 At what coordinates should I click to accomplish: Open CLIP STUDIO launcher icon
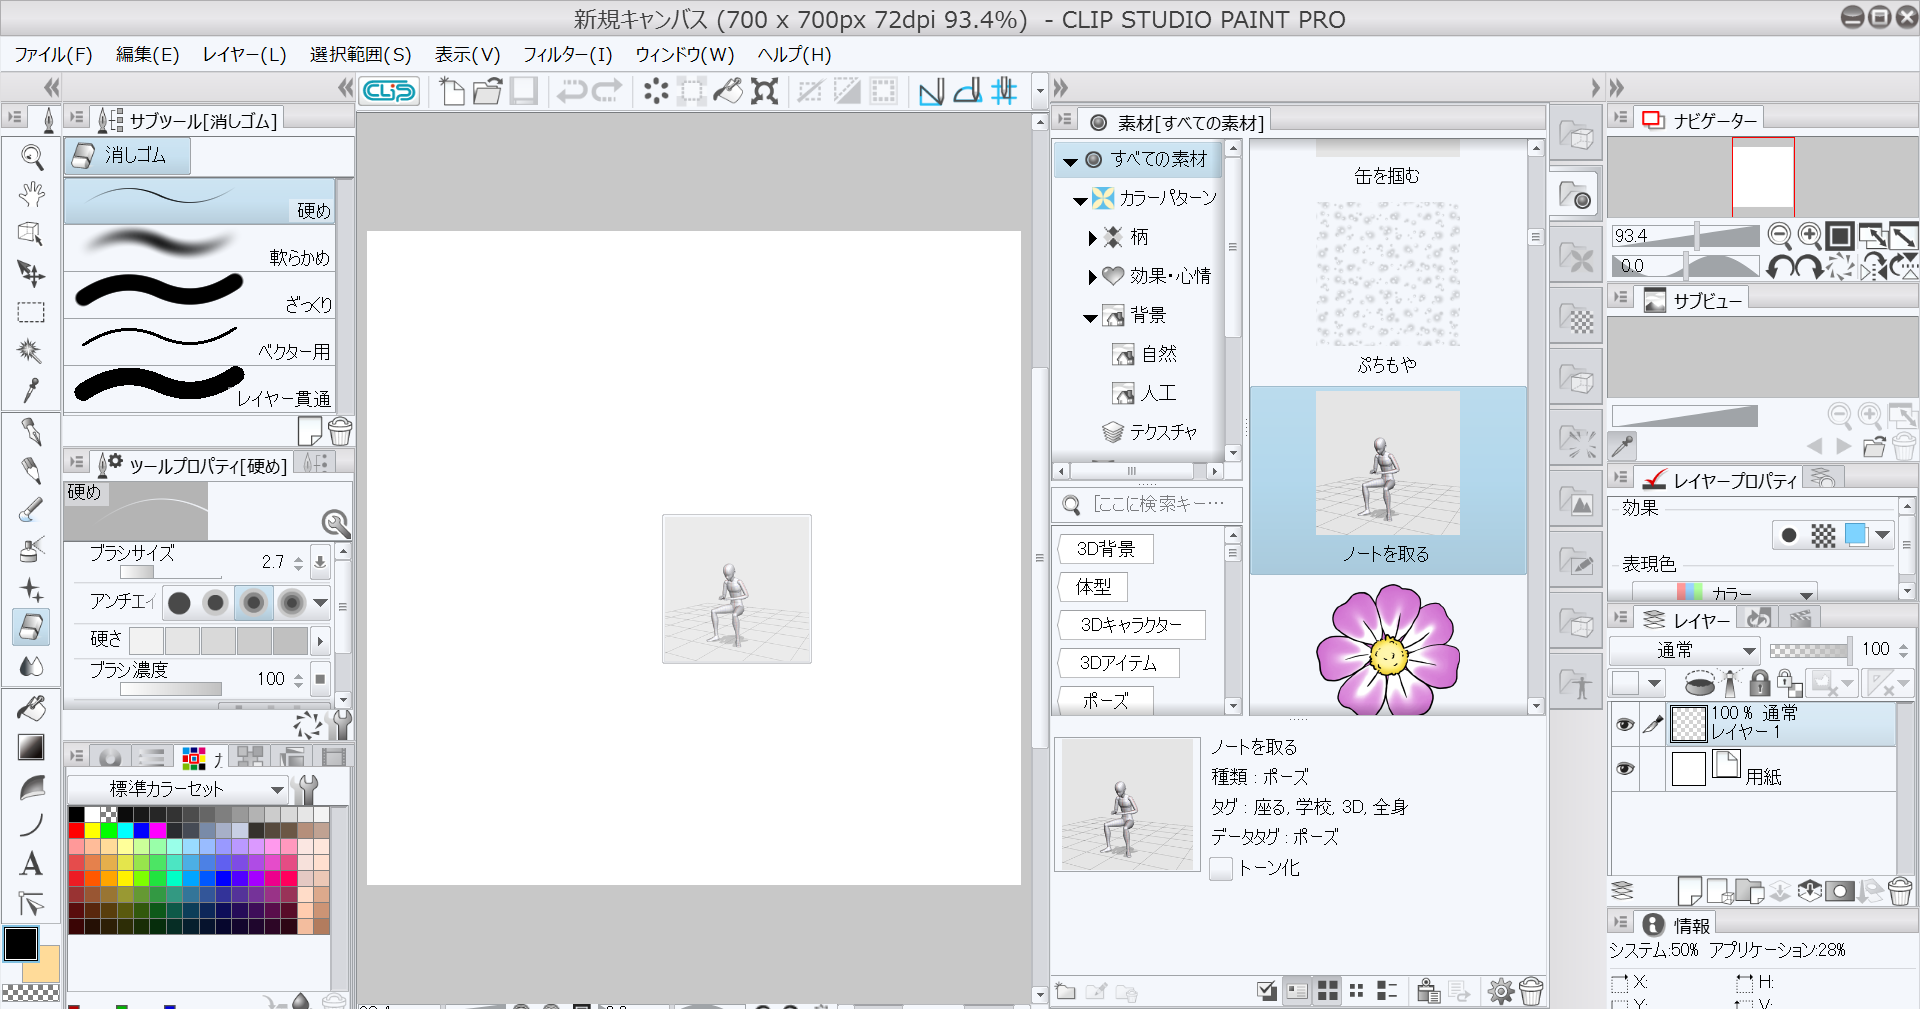[389, 92]
